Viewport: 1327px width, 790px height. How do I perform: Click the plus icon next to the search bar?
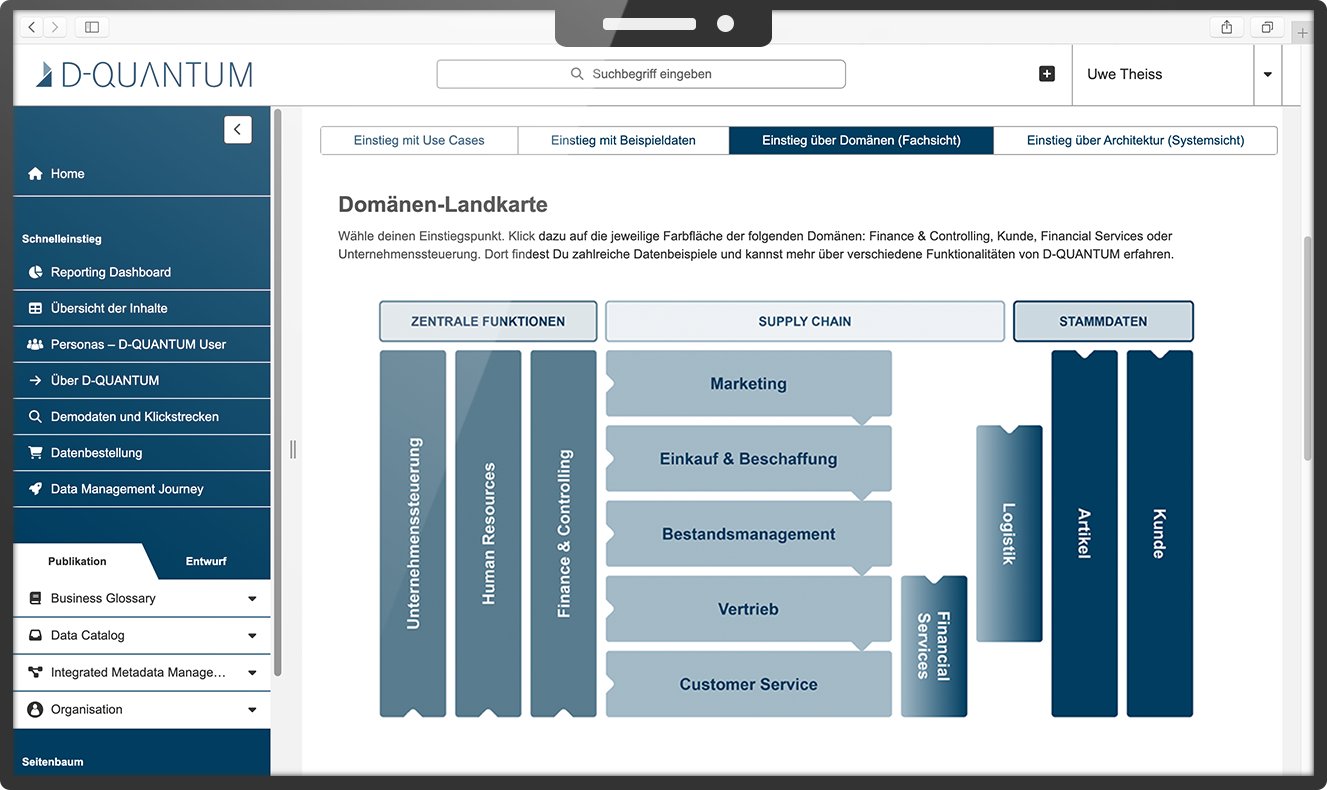click(1046, 73)
